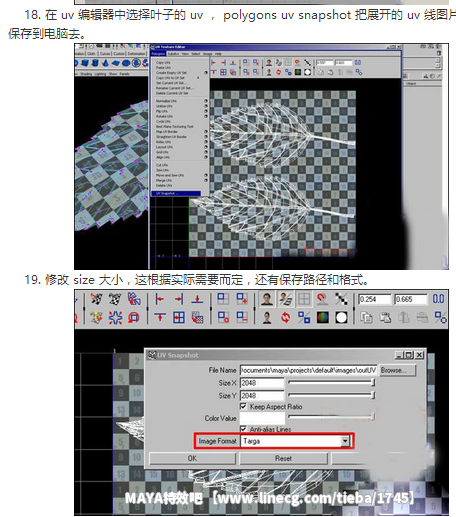Click blue starburst arrows icon in step 19 toolbar

(115, 317)
